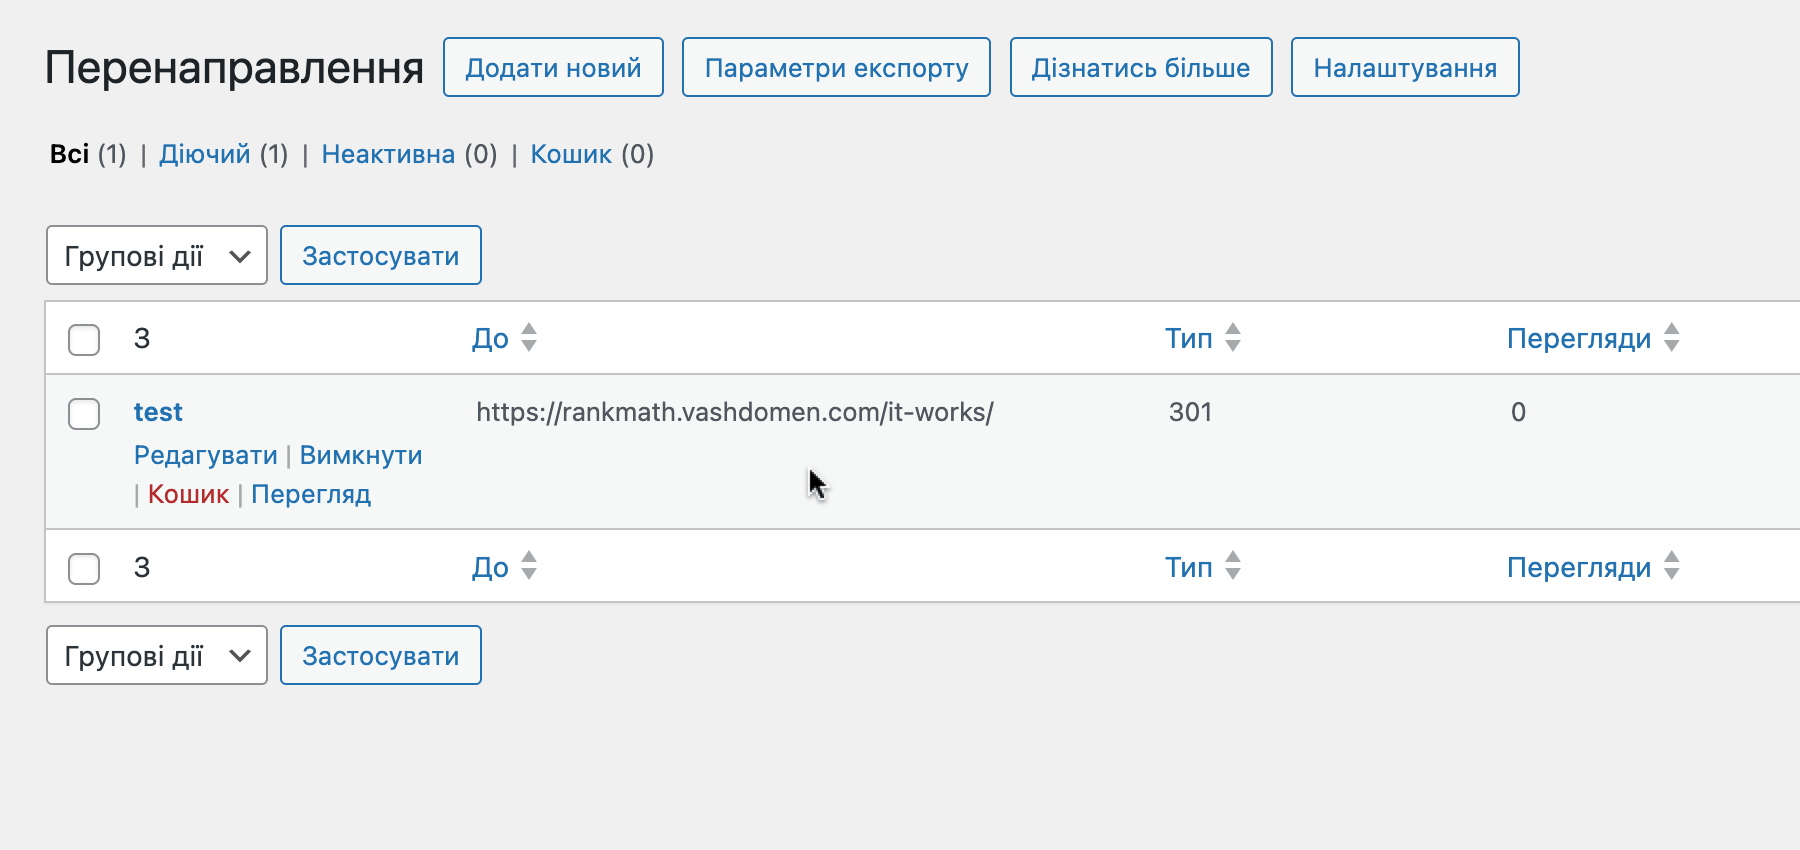1800x850 pixels.
Task: Click Вимкнути to deactivate test redirection
Action: (361, 455)
